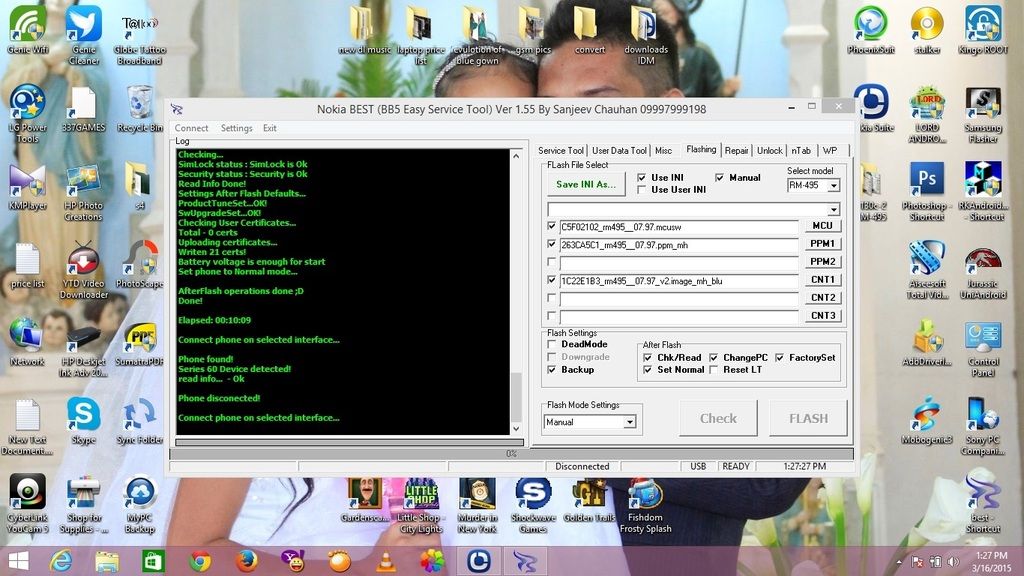Launch Skype from the desktop
This screenshot has width=1024, height=576.
(83, 414)
